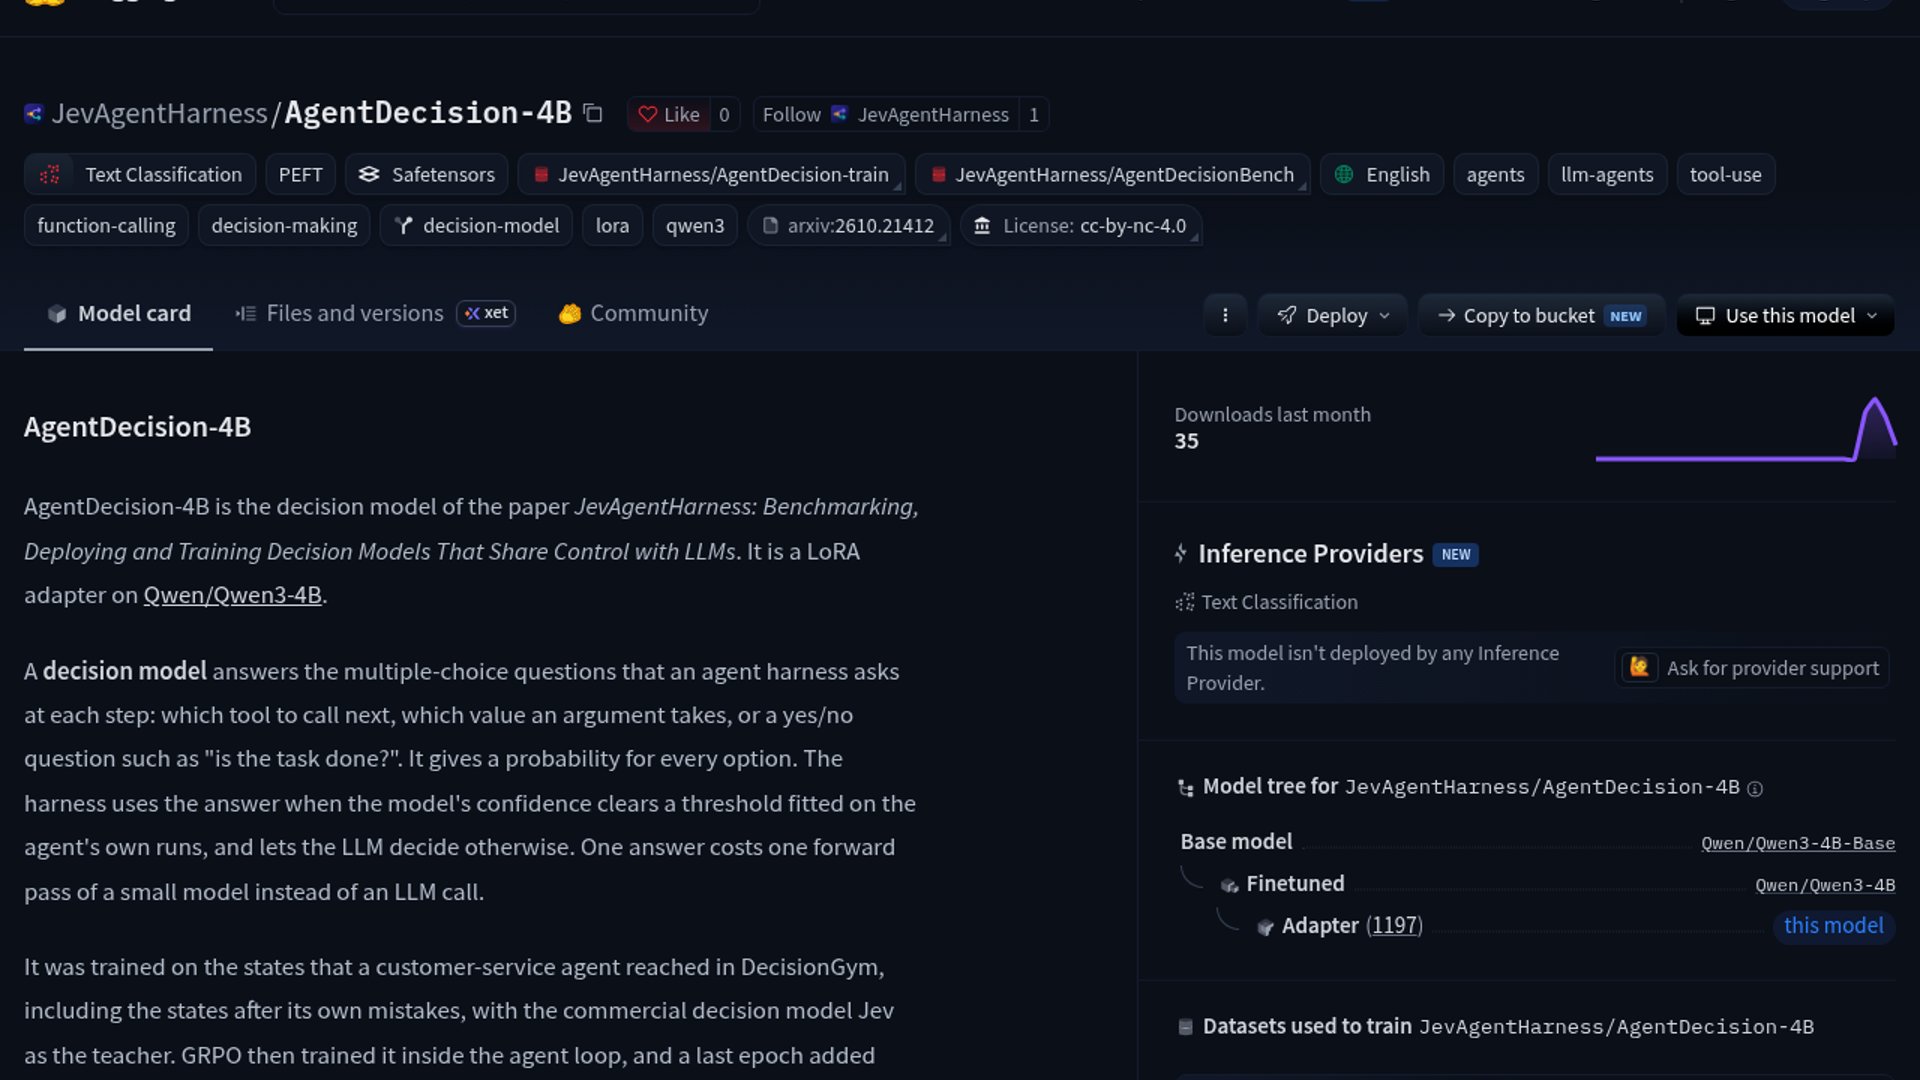Select the agents tag

1495,174
